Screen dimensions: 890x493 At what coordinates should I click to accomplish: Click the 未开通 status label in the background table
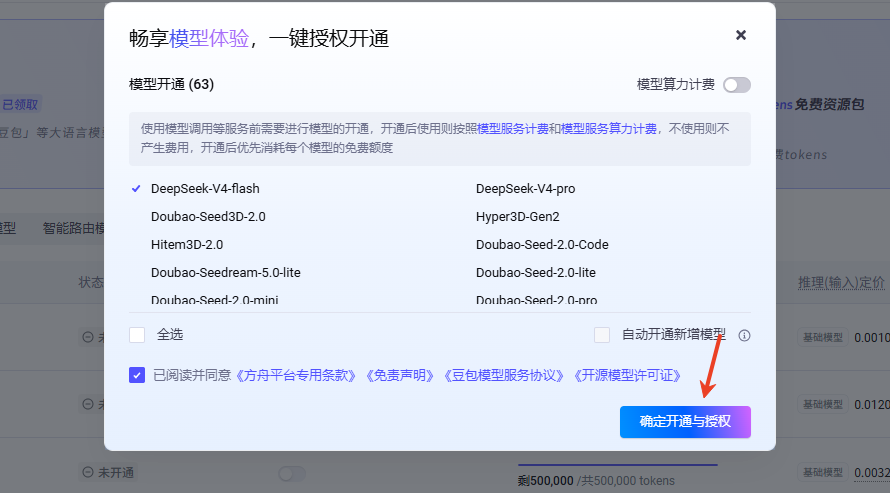point(108,473)
